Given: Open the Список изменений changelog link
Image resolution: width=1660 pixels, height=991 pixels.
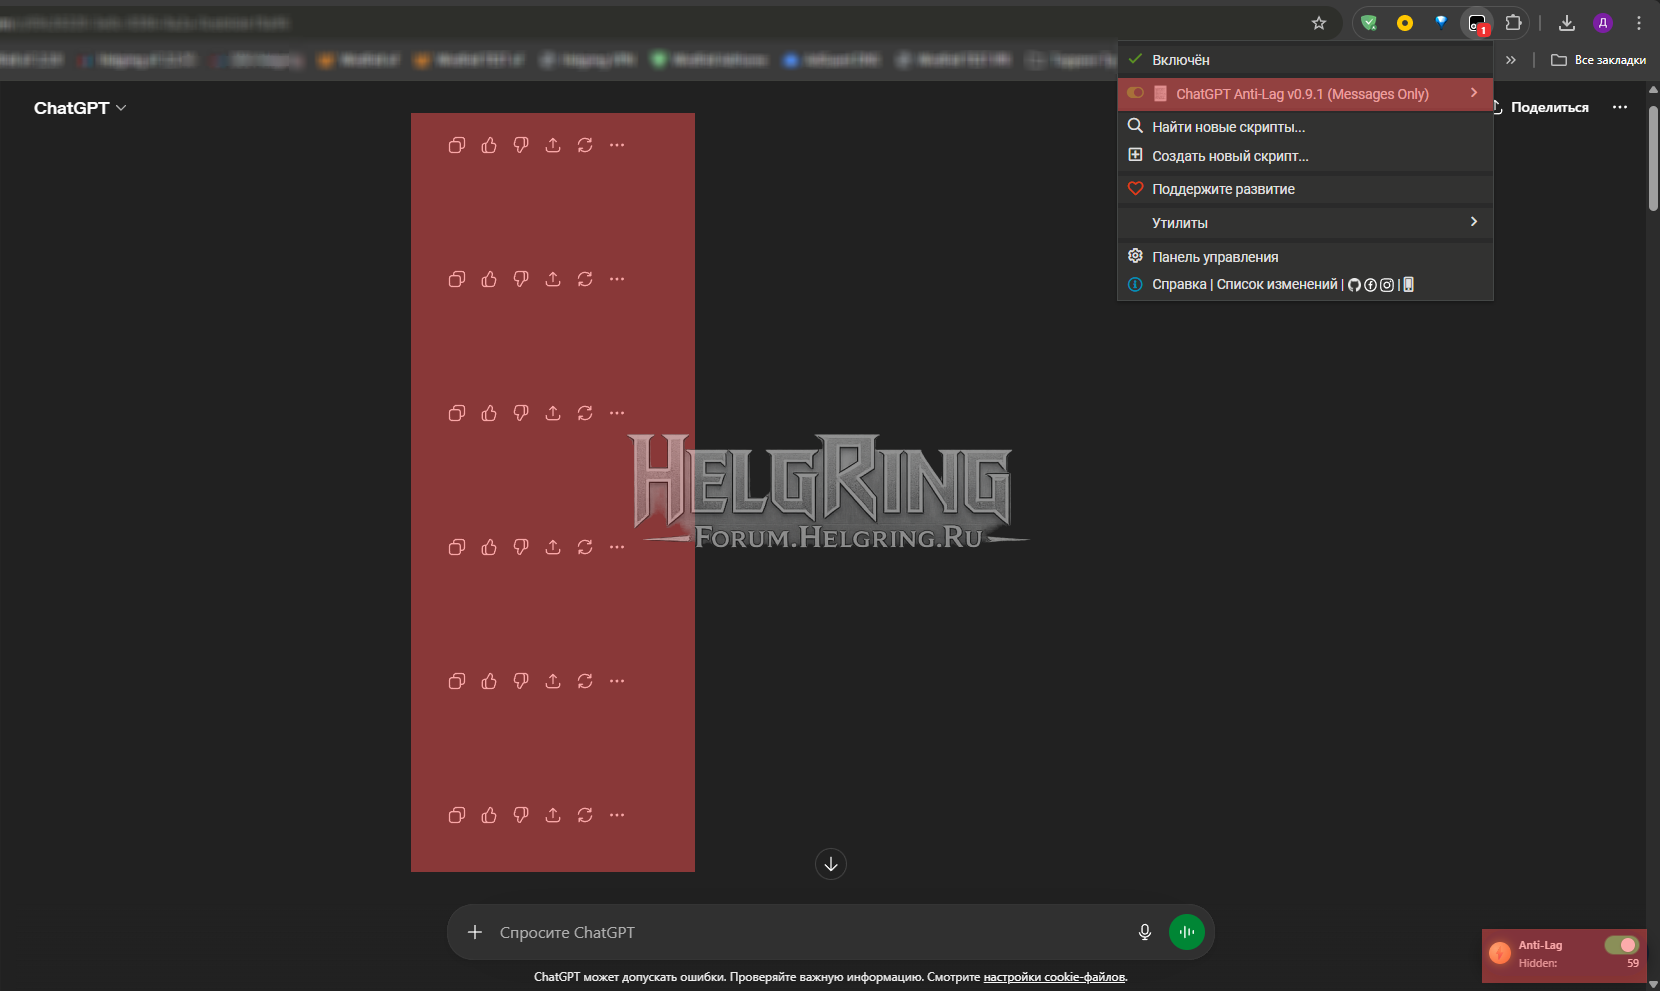Looking at the screenshot, I should tap(1277, 285).
